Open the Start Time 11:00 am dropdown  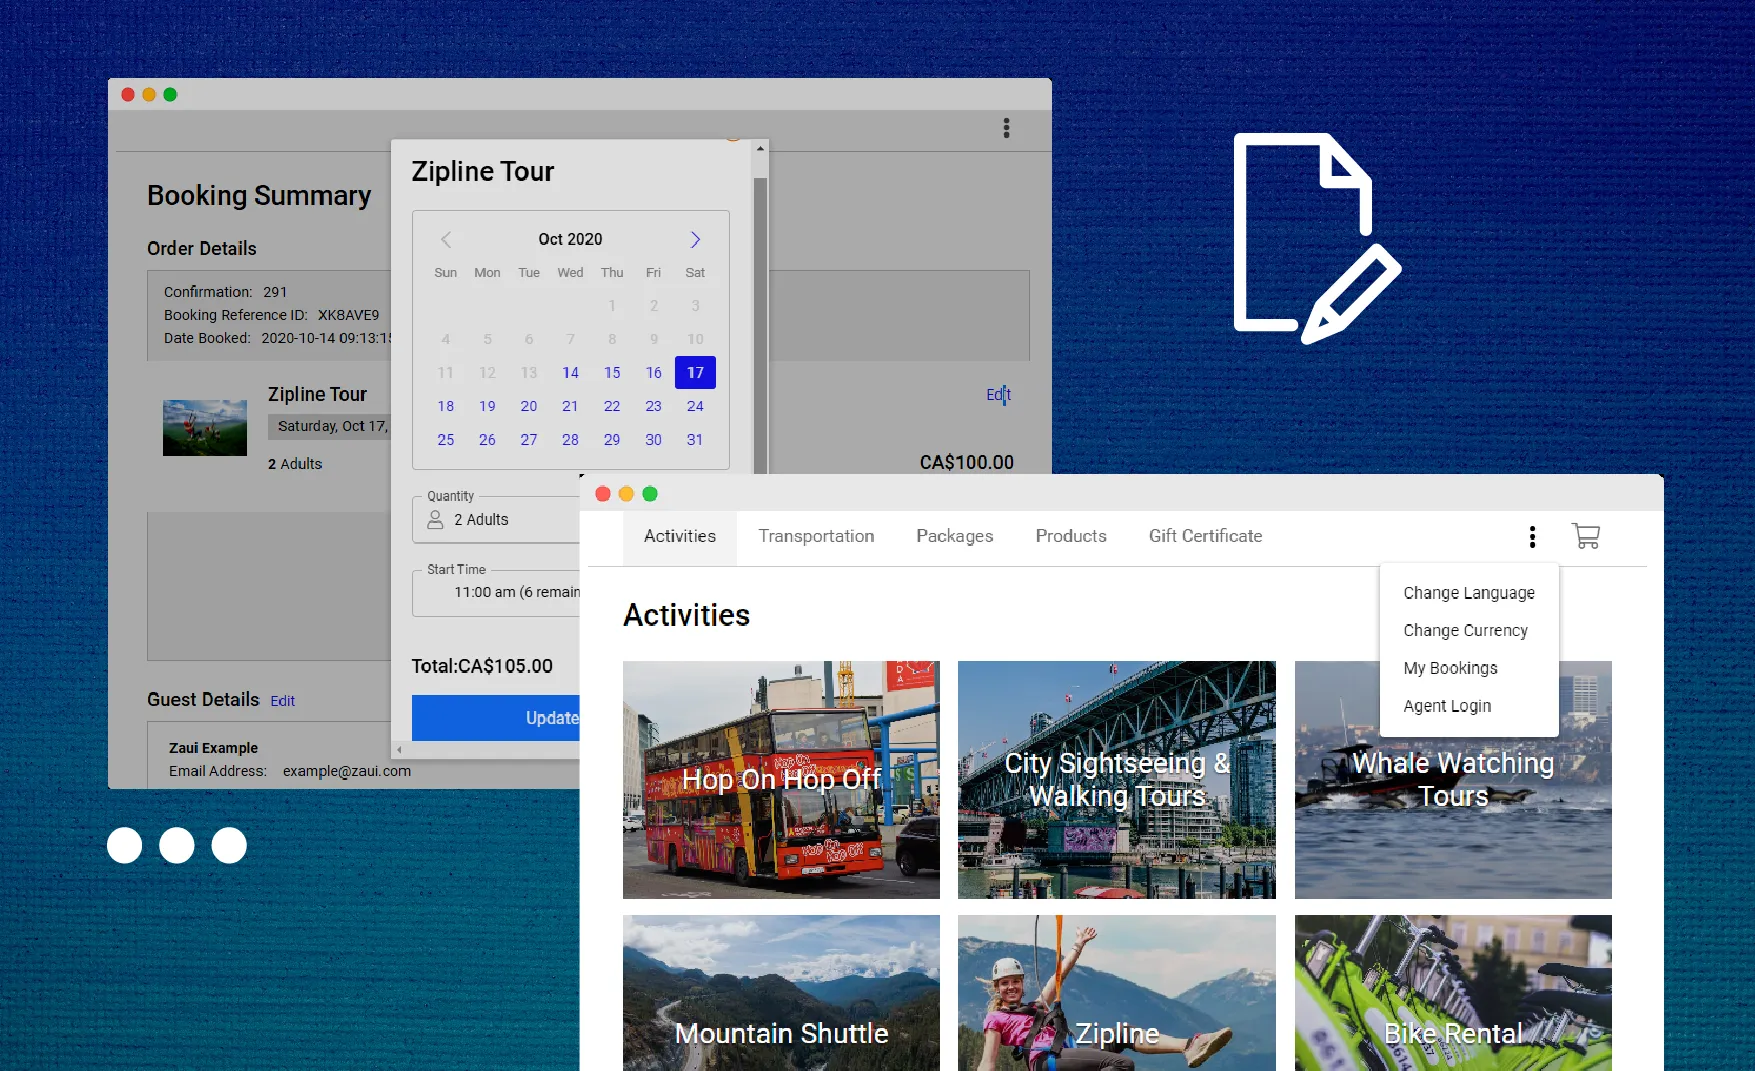(496, 592)
